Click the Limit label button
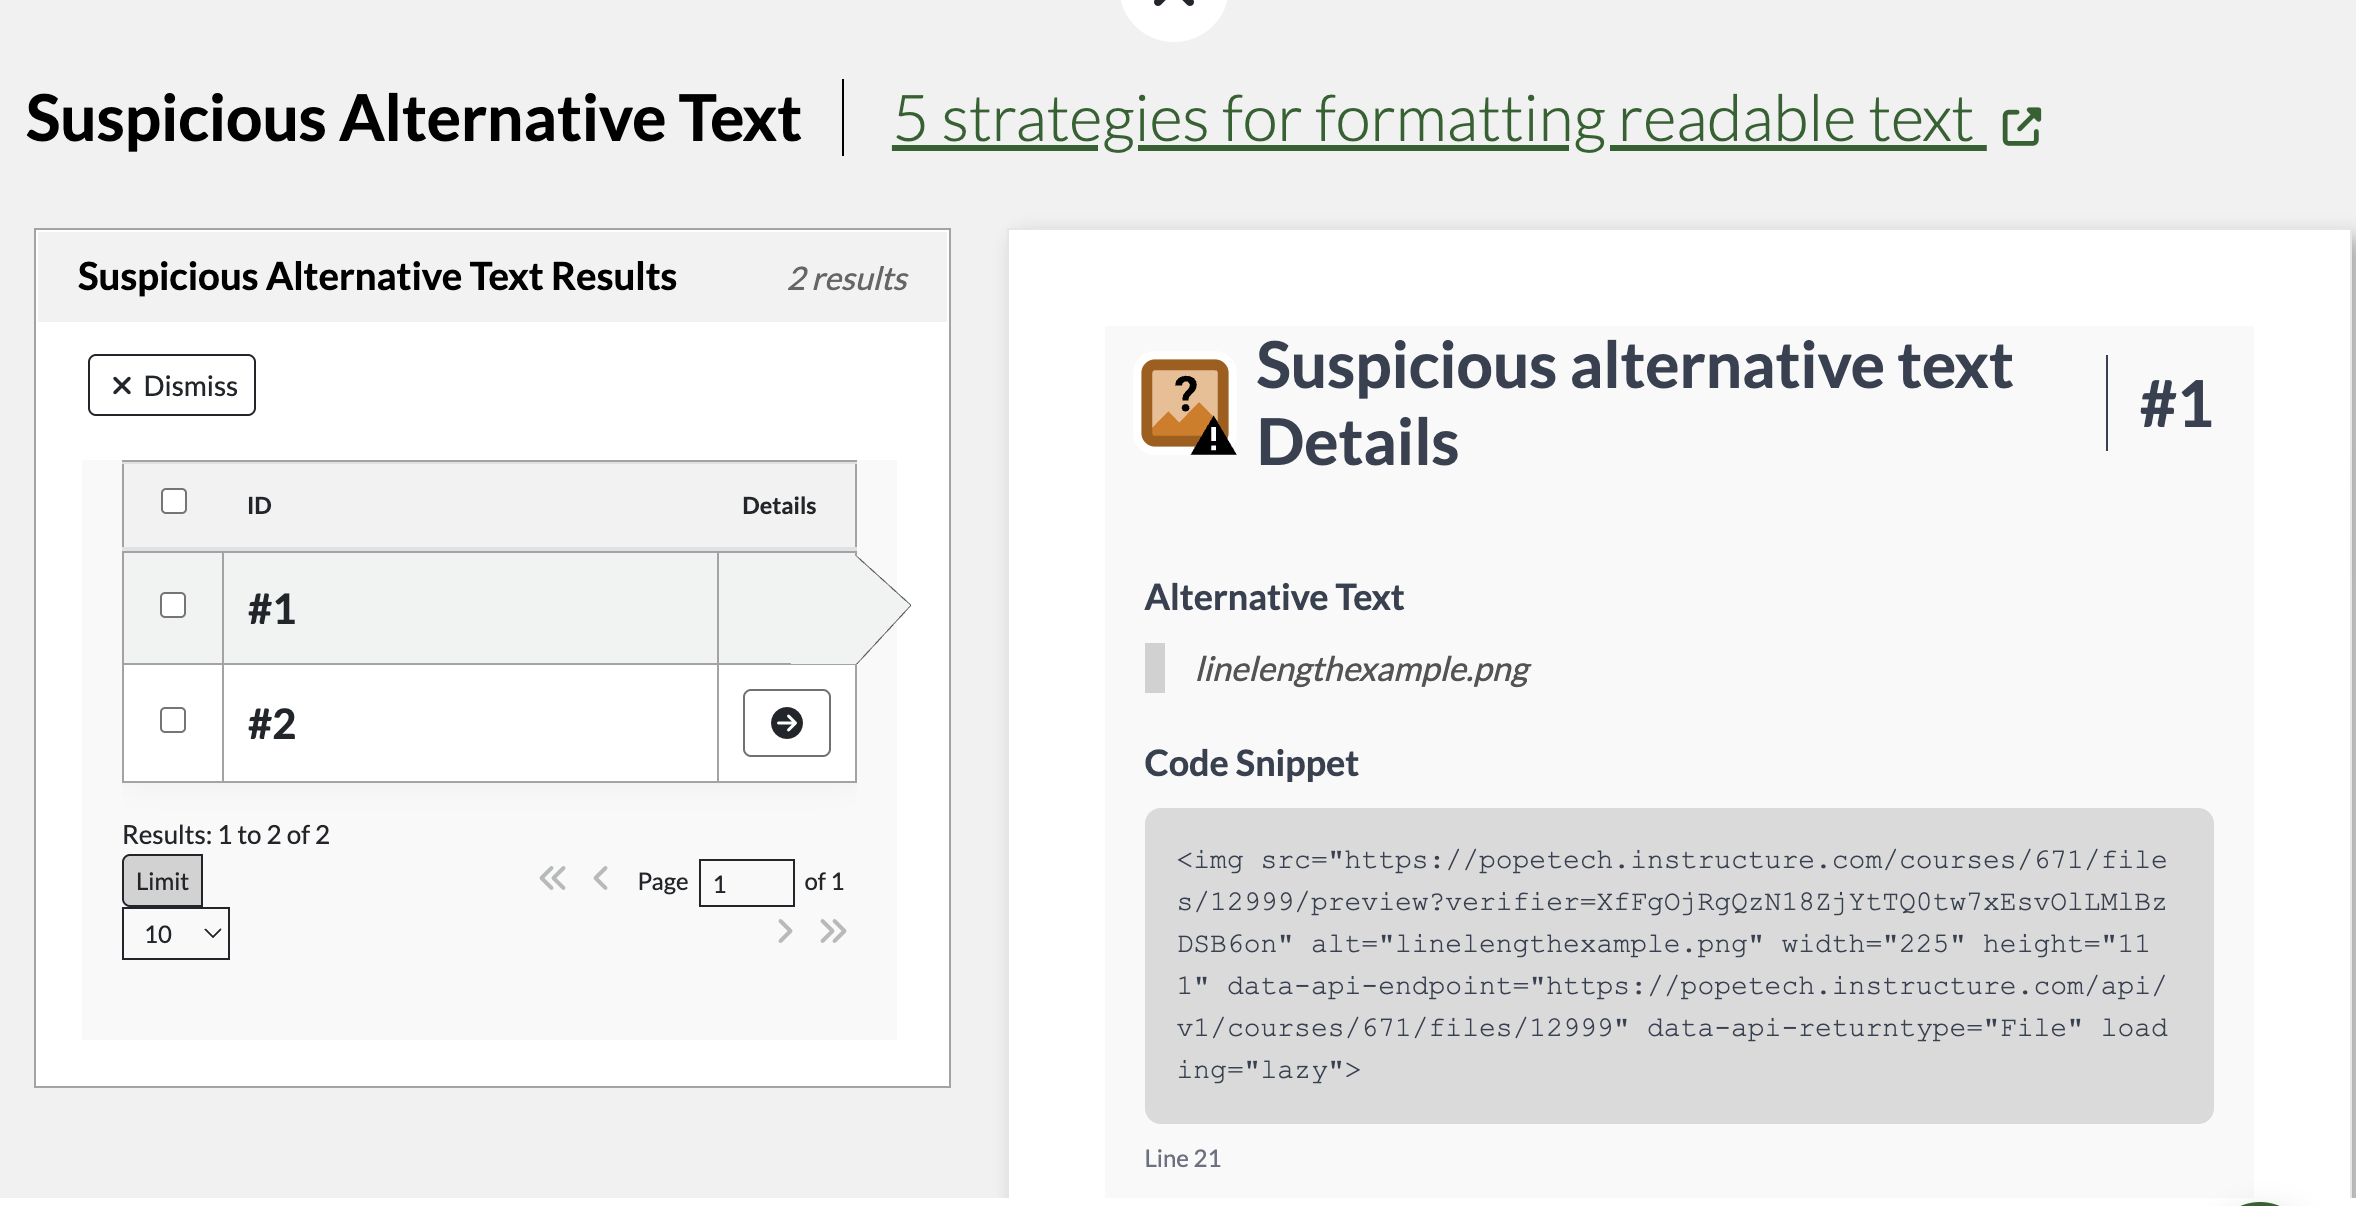The width and height of the screenshot is (2356, 1206). pyautogui.click(x=162, y=881)
